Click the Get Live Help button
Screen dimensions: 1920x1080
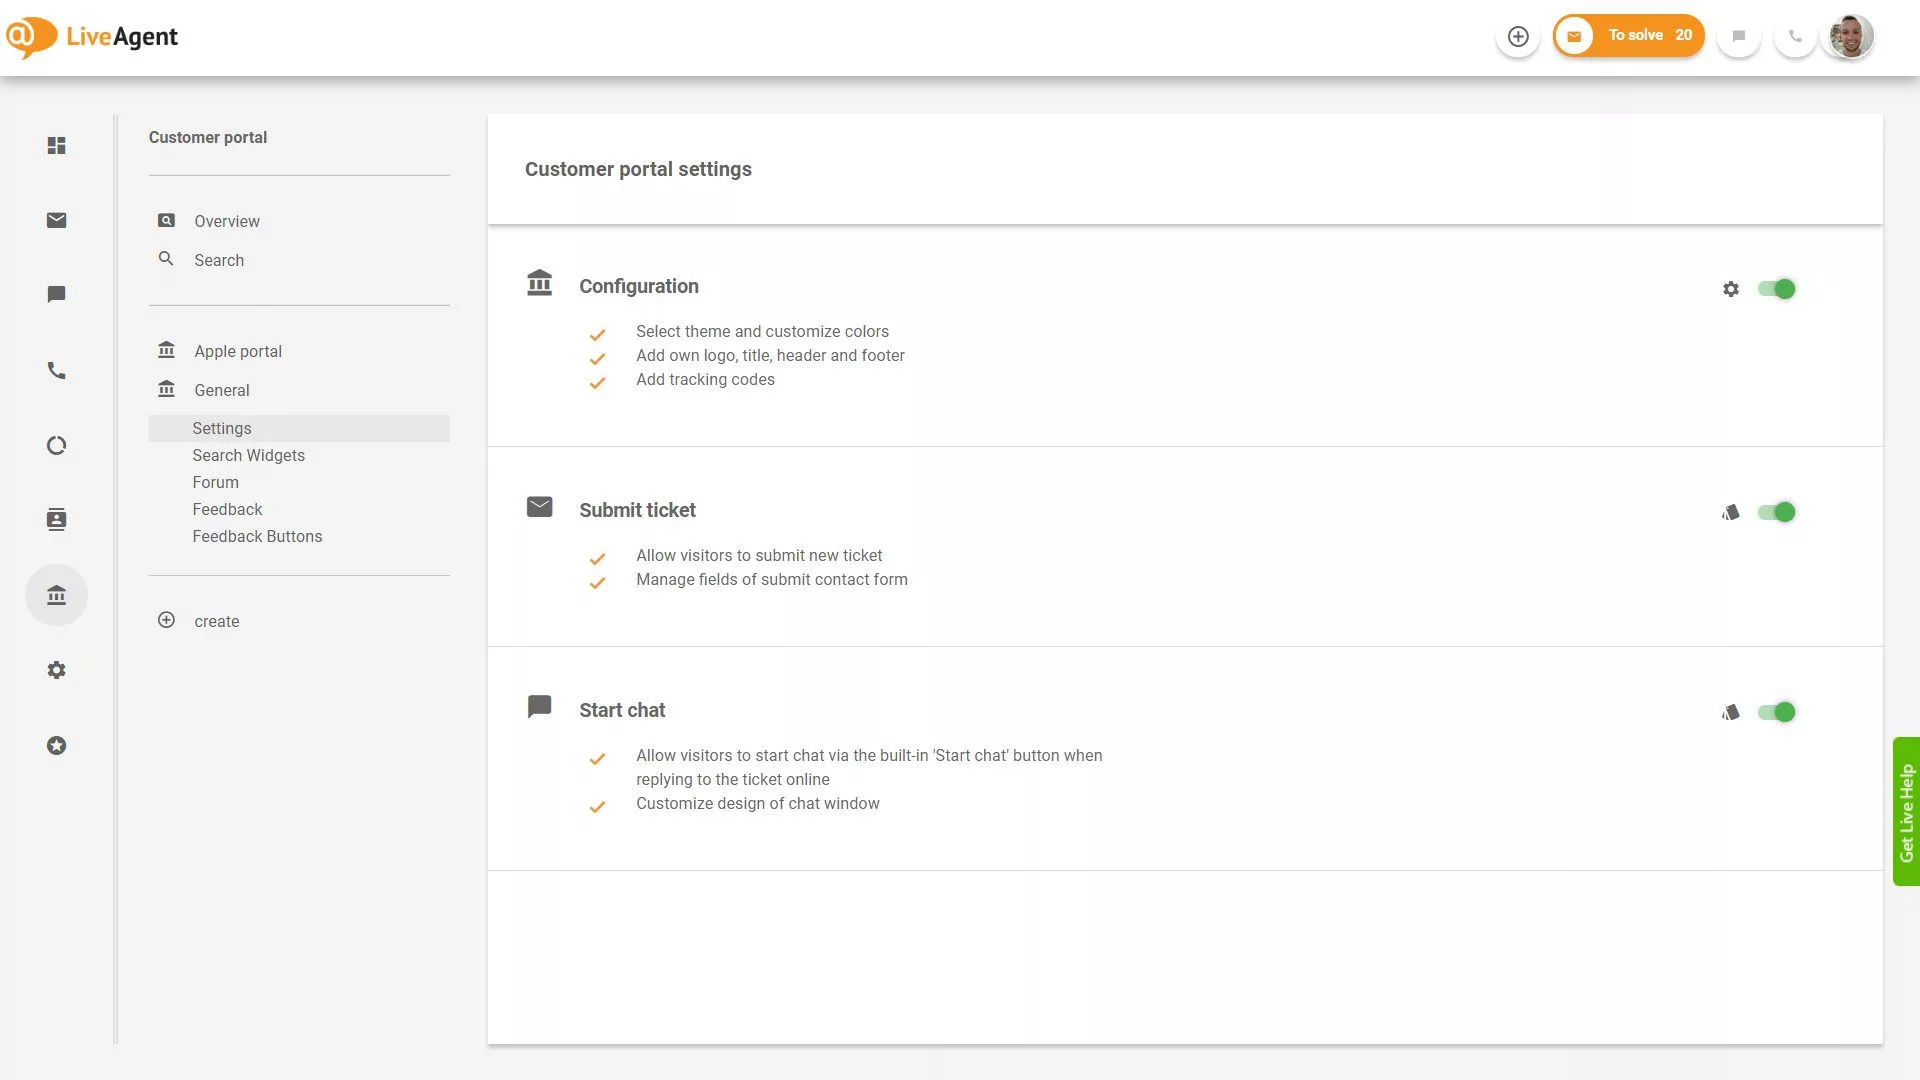click(x=1906, y=810)
